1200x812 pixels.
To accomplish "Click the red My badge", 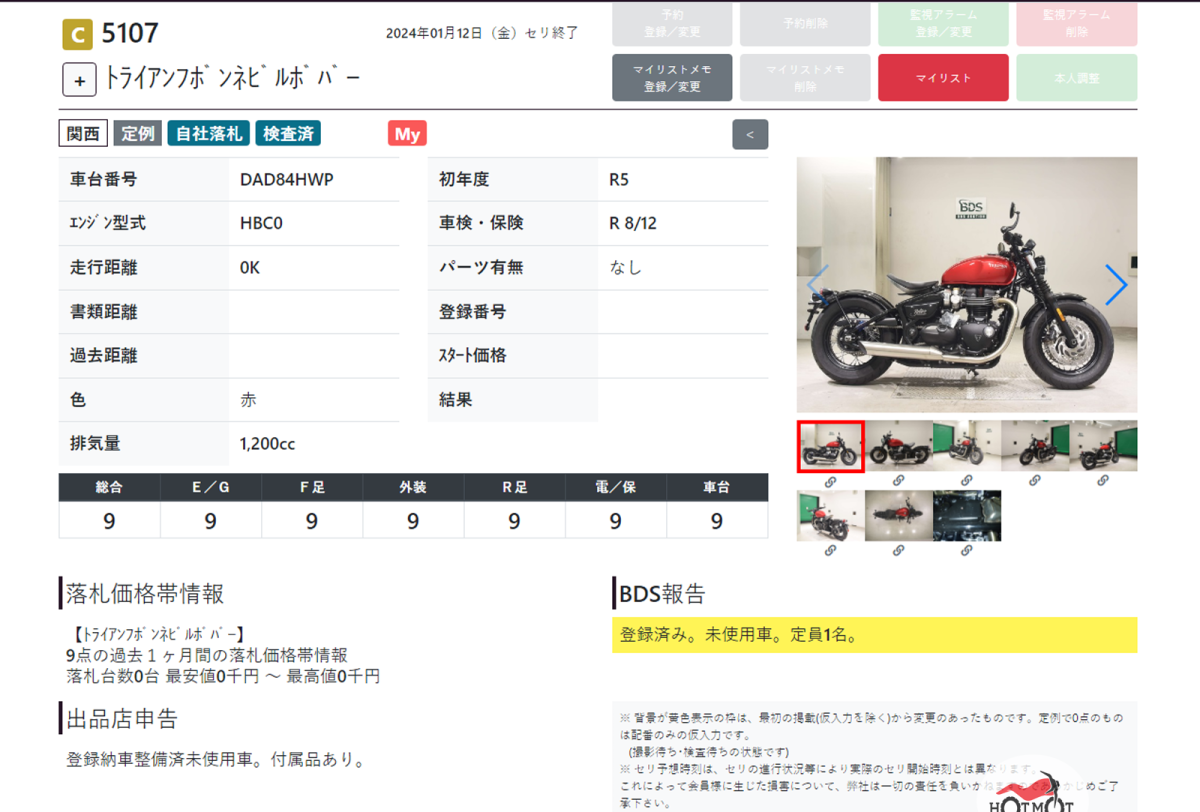I will click(x=407, y=134).
